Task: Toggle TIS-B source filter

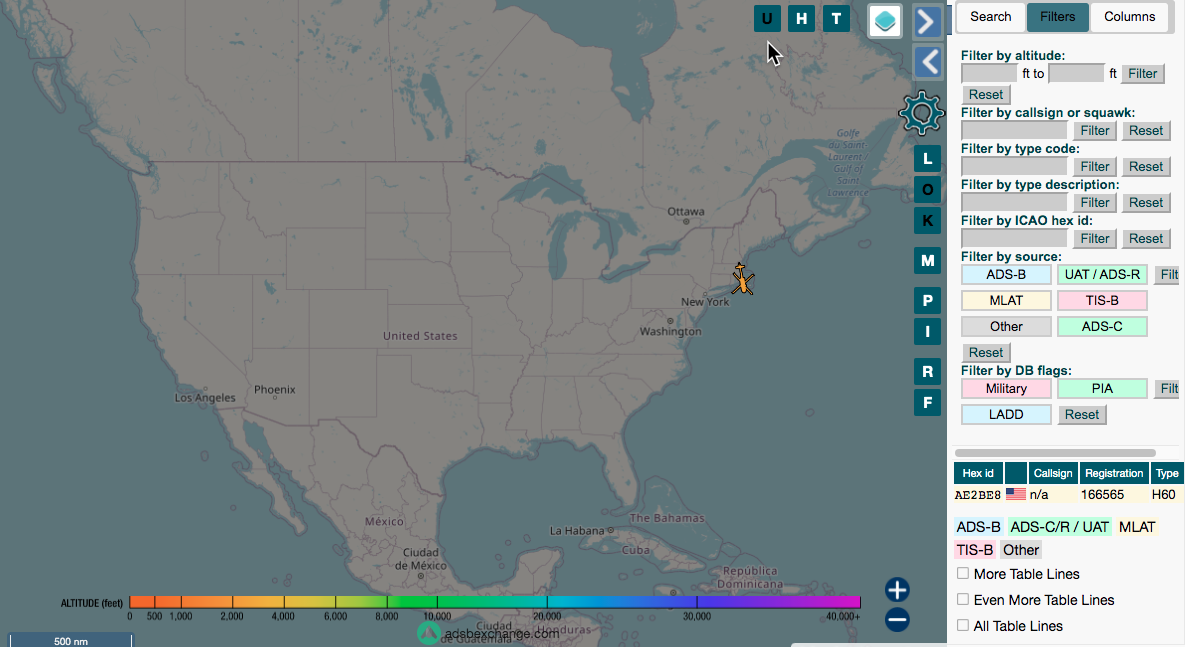Action: point(1102,300)
